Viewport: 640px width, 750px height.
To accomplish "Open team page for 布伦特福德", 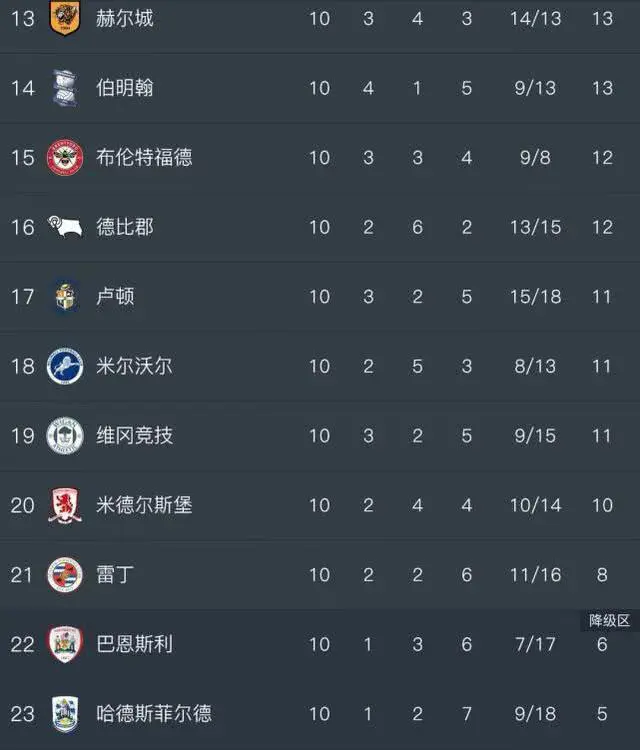I will 144,158.
